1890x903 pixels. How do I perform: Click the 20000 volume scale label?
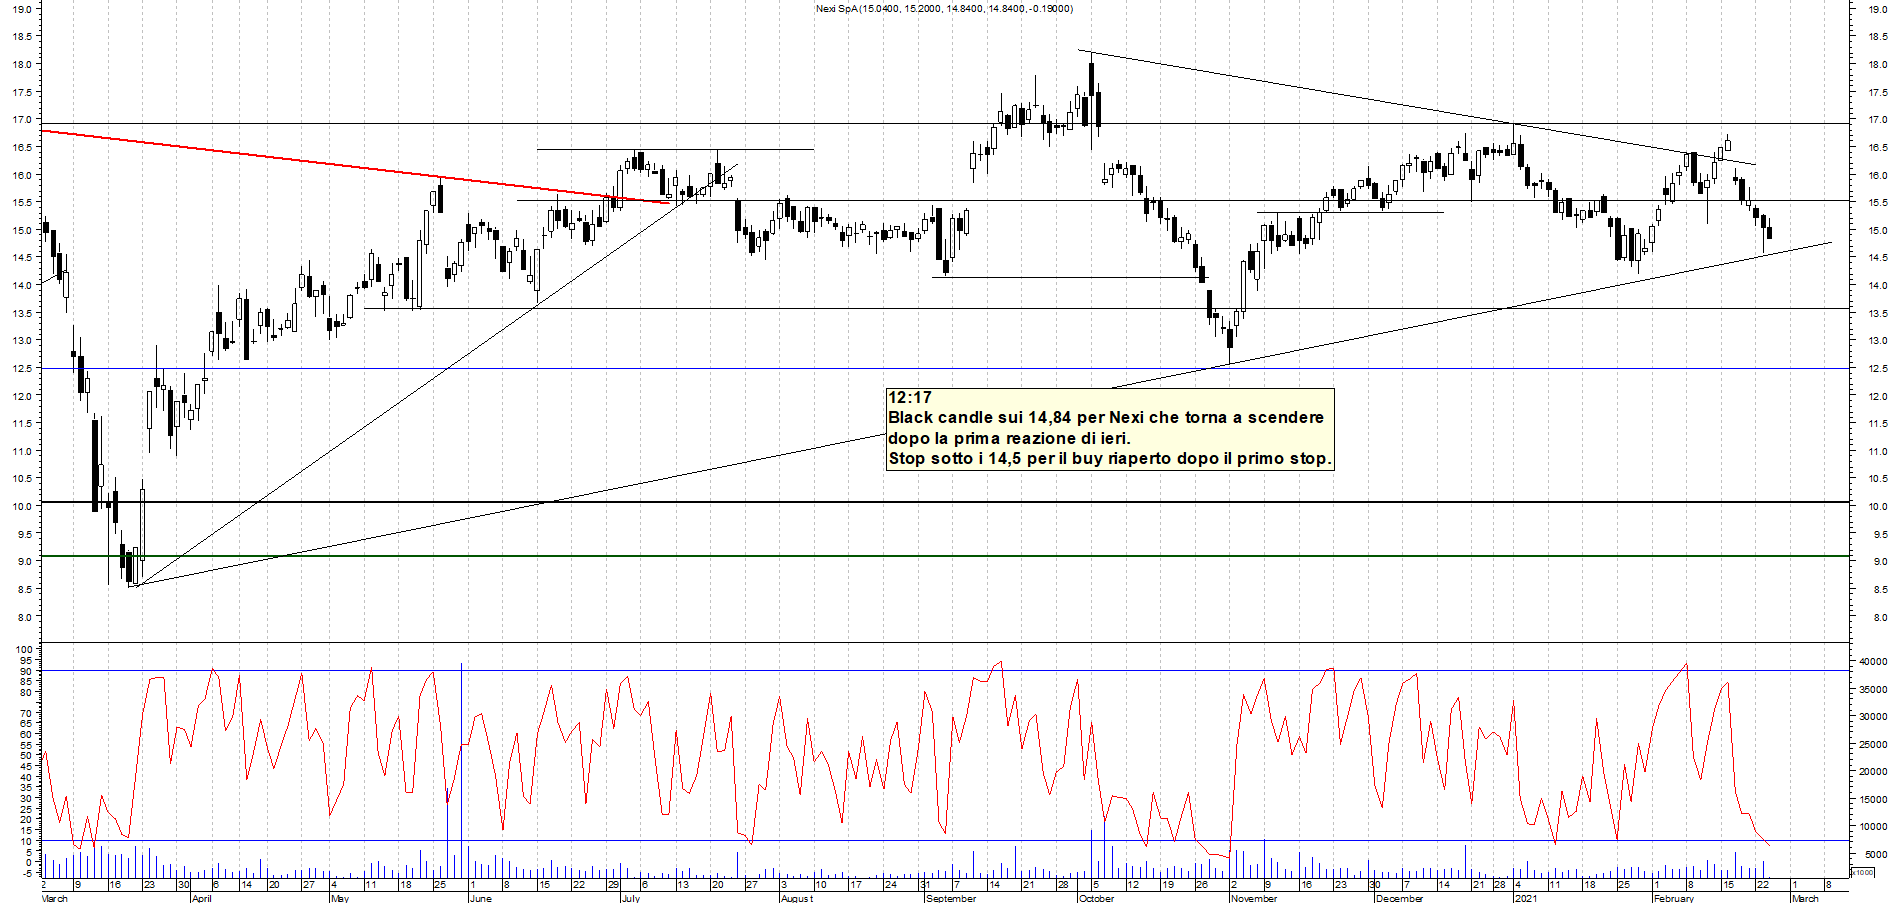[1873, 771]
